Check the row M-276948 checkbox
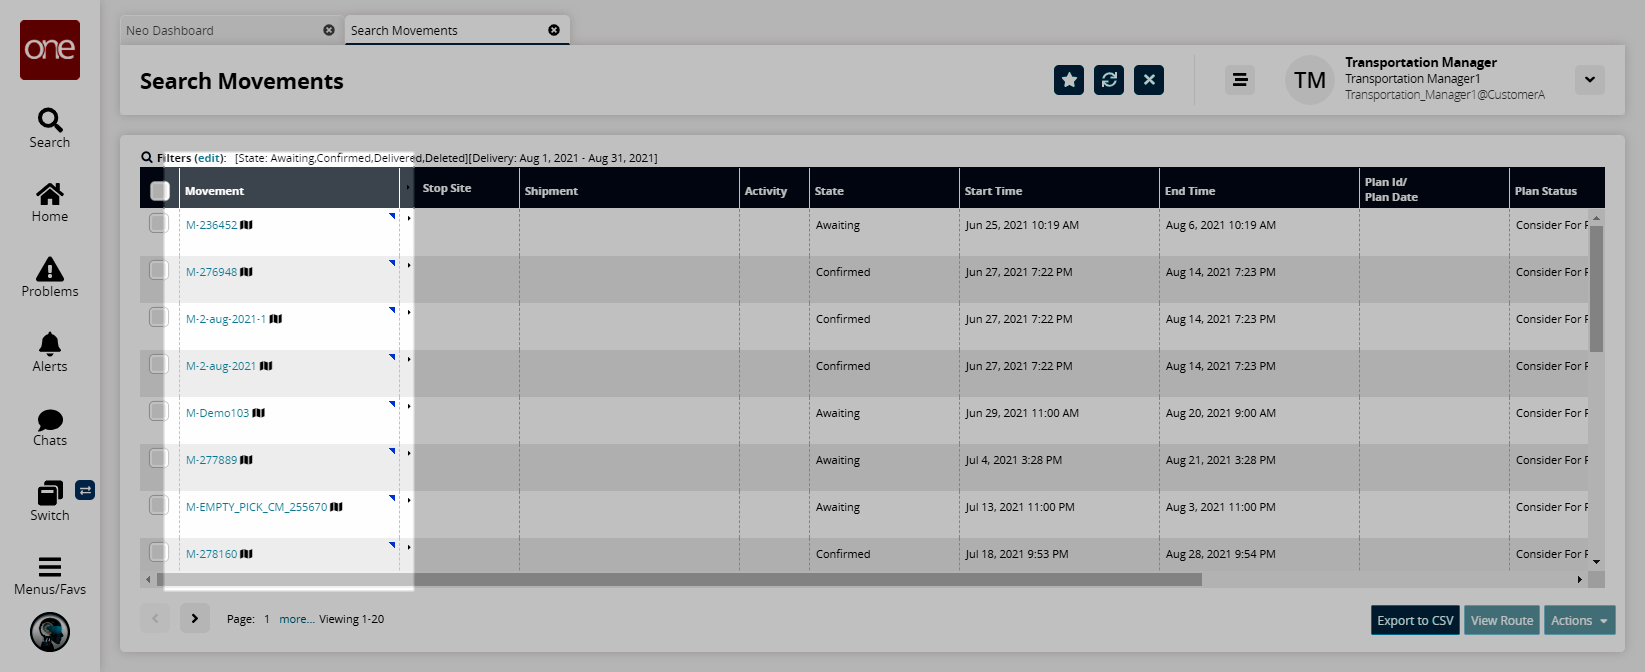1645x672 pixels. 159,270
